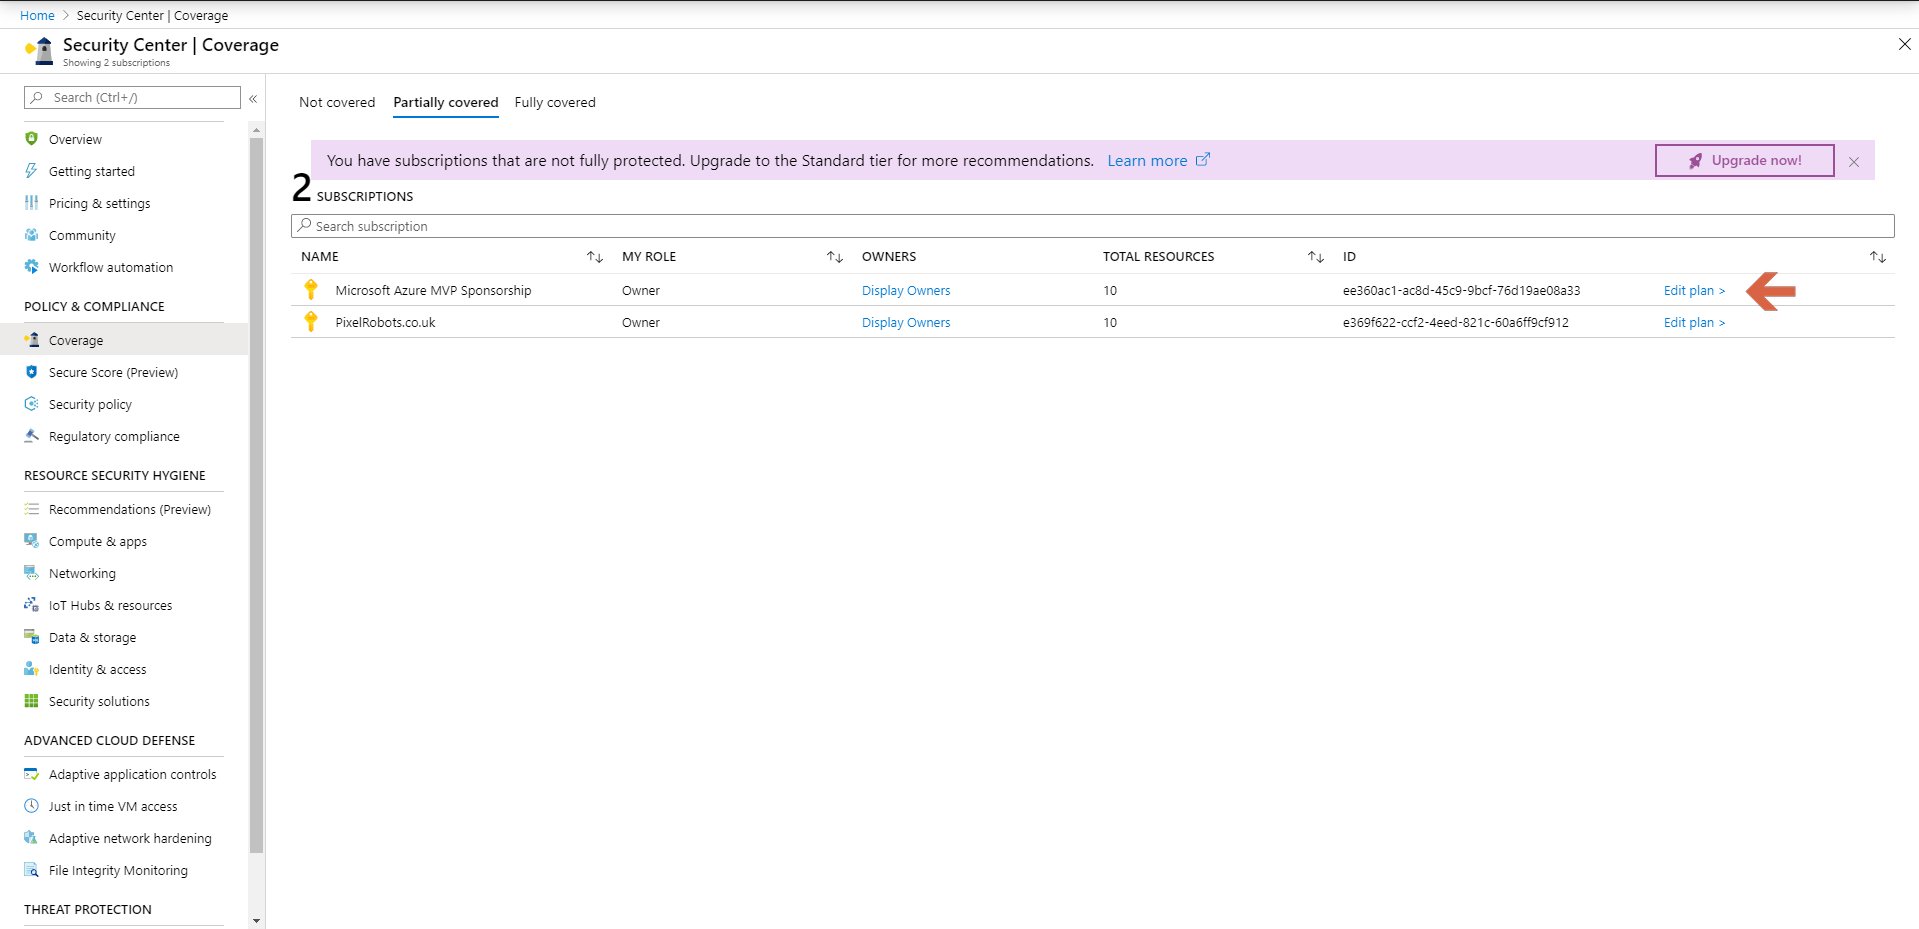This screenshot has width=1919, height=929.
Task: Click Adaptive application controls icon
Action: 31,774
